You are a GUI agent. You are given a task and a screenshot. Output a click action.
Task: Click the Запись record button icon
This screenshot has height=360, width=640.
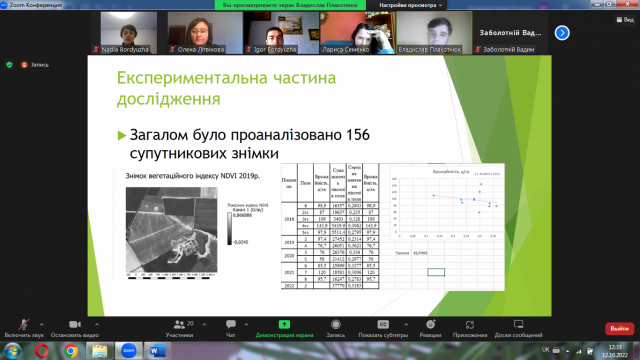[336, 324]
